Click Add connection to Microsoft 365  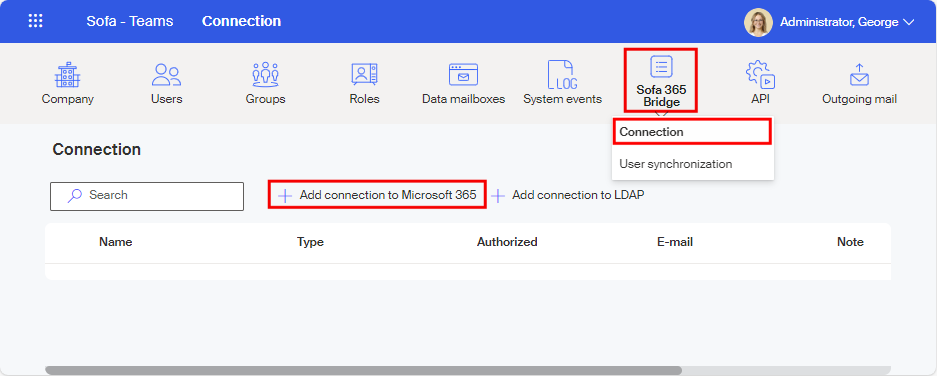point(377,195)
